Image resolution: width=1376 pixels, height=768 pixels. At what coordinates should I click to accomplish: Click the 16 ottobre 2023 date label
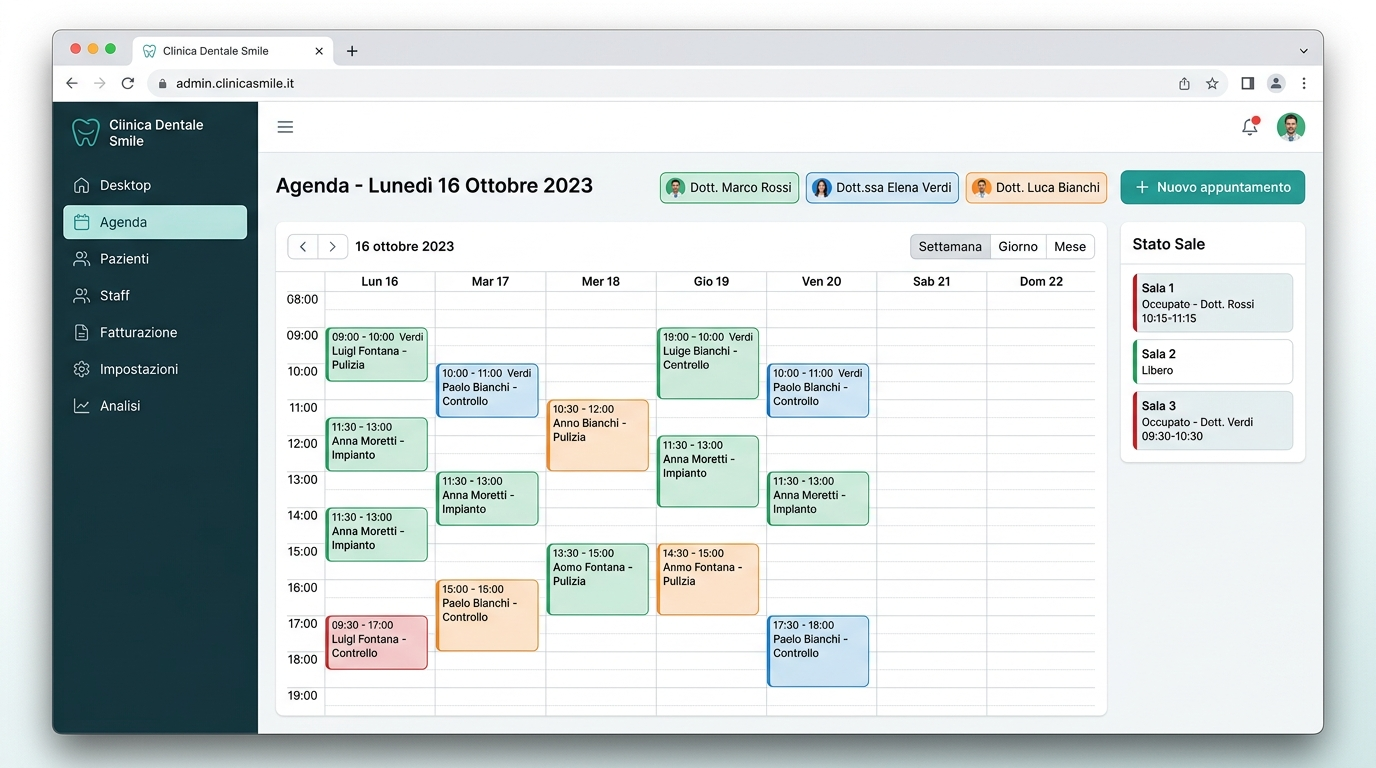pyautogui.click(x=405, y=247)
